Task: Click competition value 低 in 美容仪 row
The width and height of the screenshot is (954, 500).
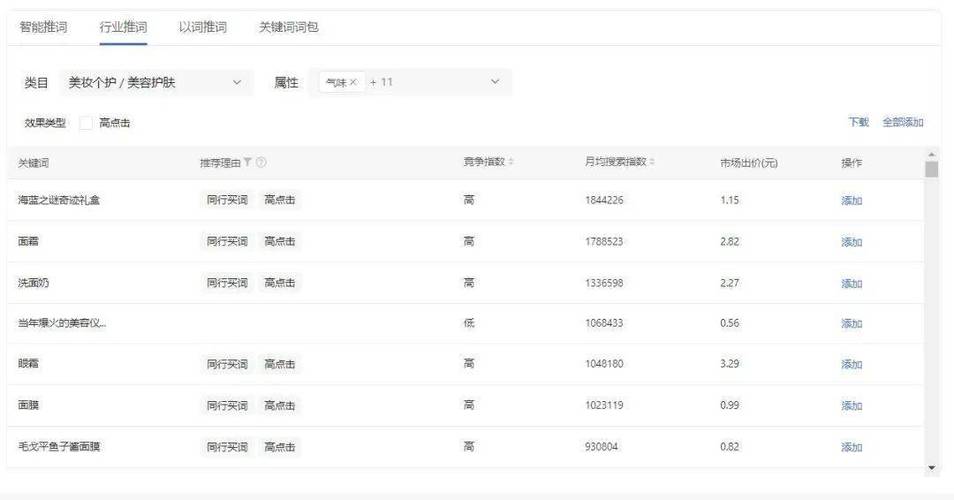Action: [x=468, y=323]
